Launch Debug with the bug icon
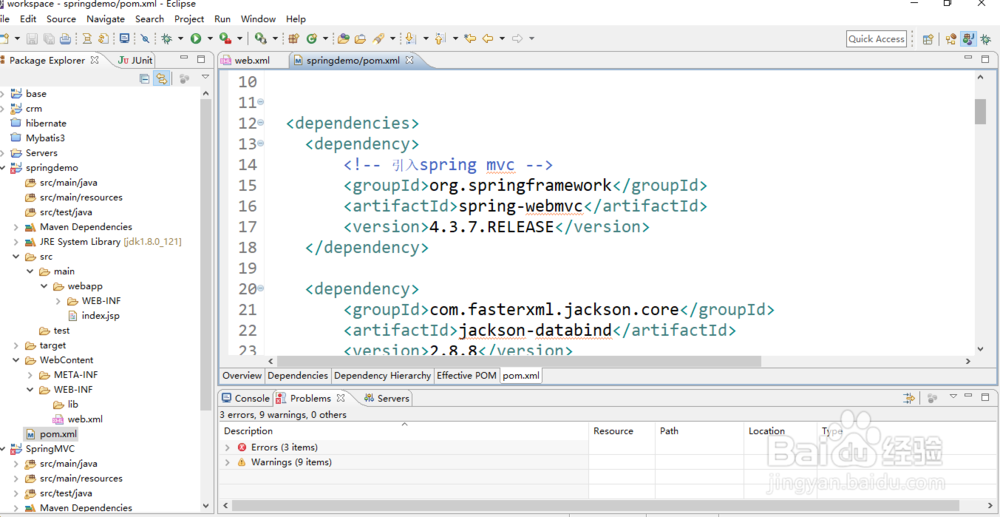The height and width of the screenshot is (517, 1000). point(166,39)
